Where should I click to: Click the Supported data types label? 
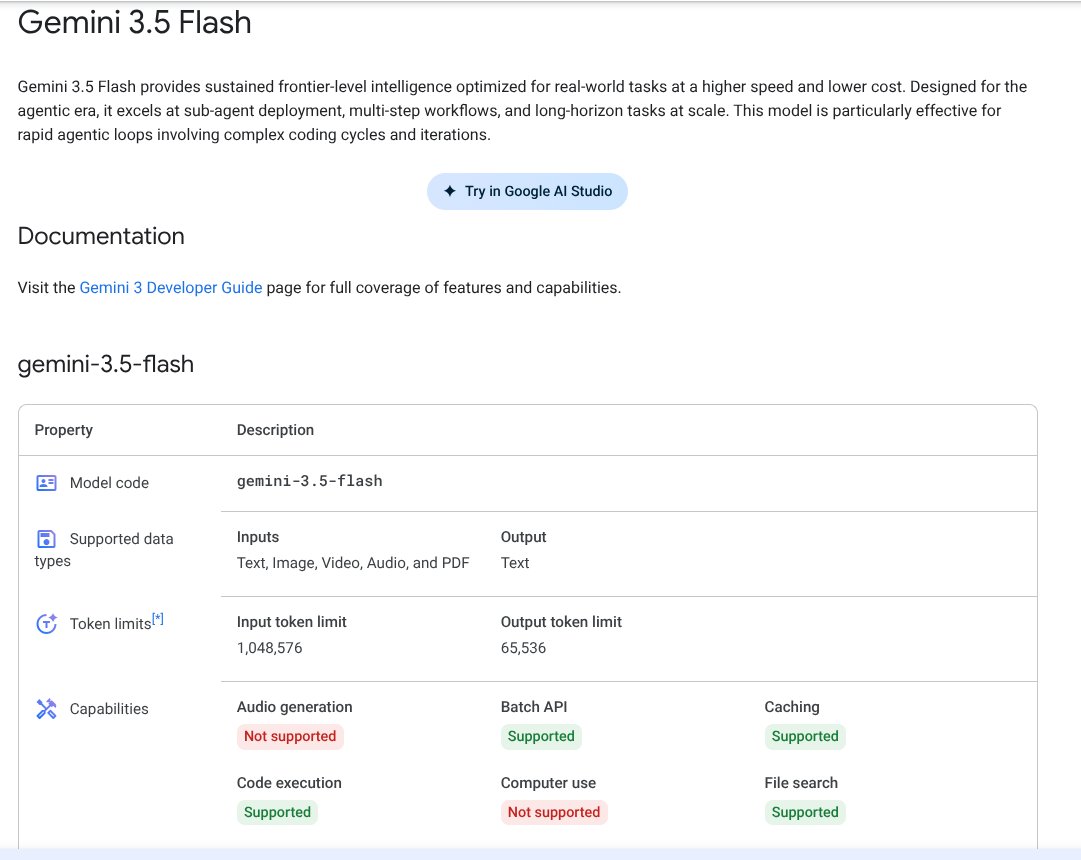click(x=104, y=550)
